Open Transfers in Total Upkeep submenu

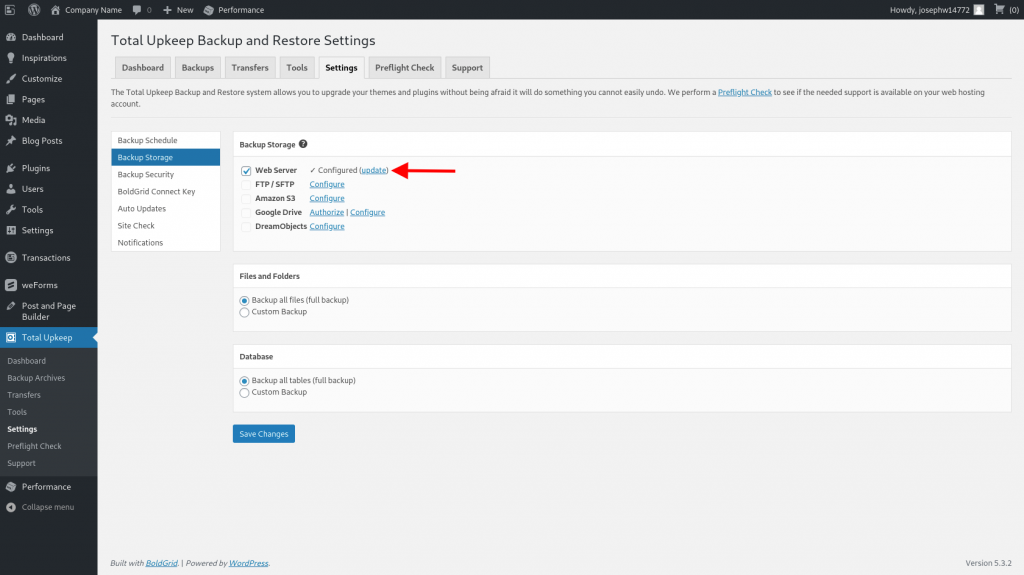[24, 395]
